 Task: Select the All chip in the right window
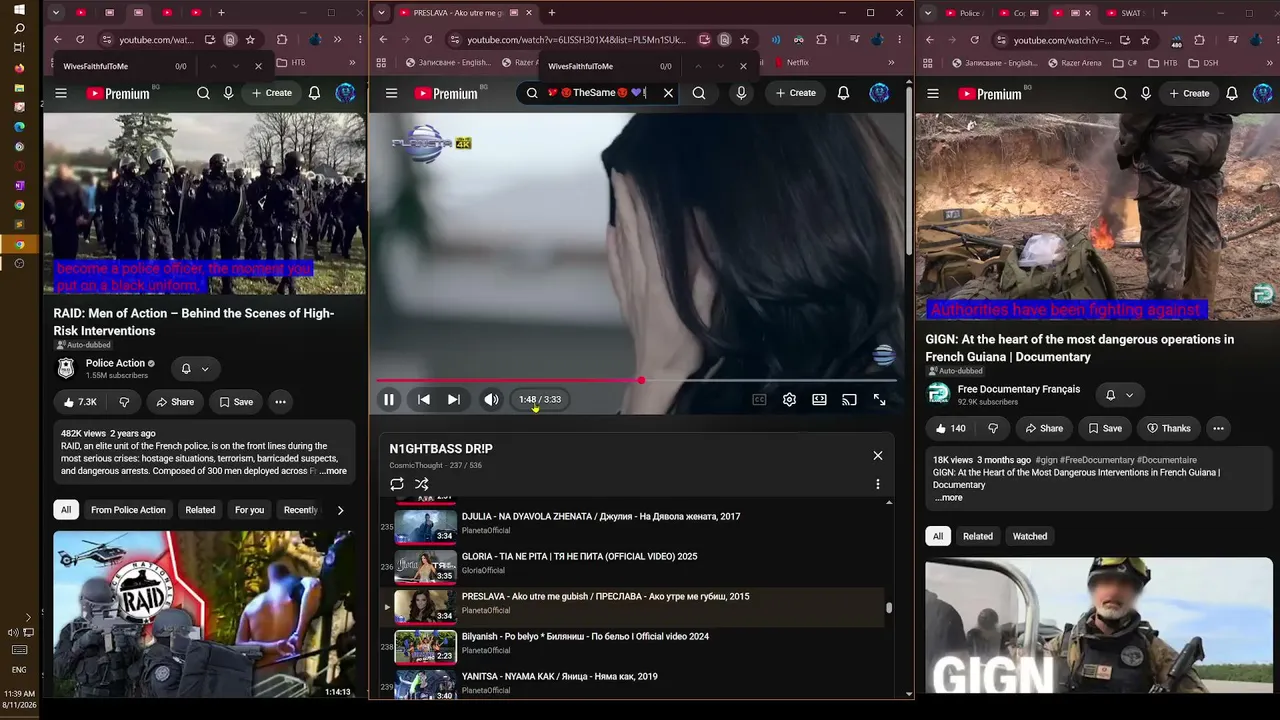[938, 536]
